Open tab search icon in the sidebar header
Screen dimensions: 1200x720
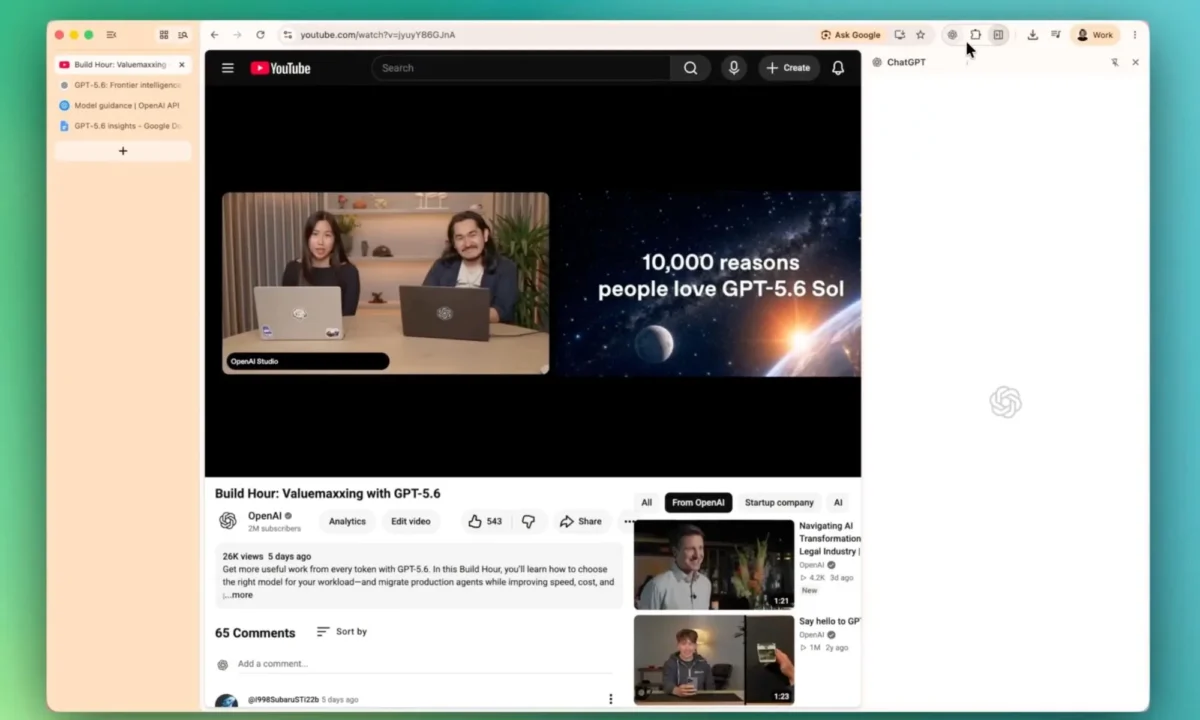point(183,35)
